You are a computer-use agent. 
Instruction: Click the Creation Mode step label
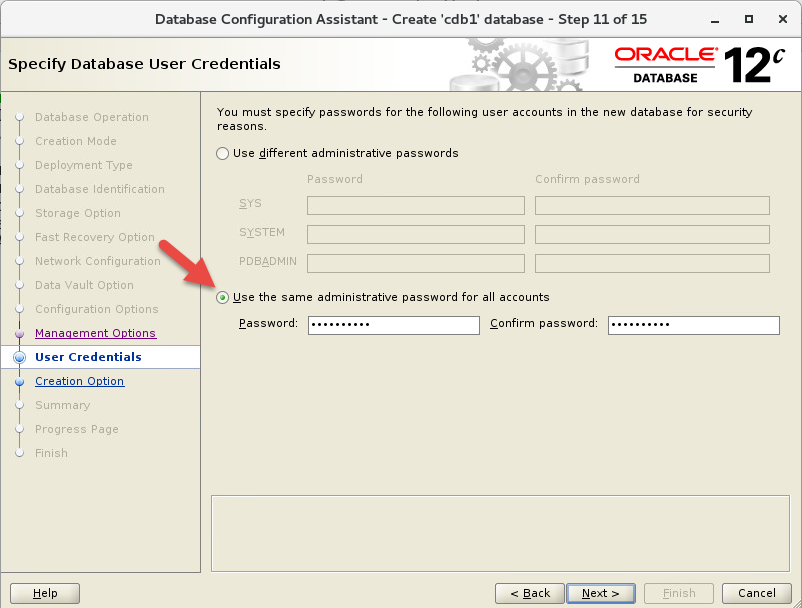76,141
